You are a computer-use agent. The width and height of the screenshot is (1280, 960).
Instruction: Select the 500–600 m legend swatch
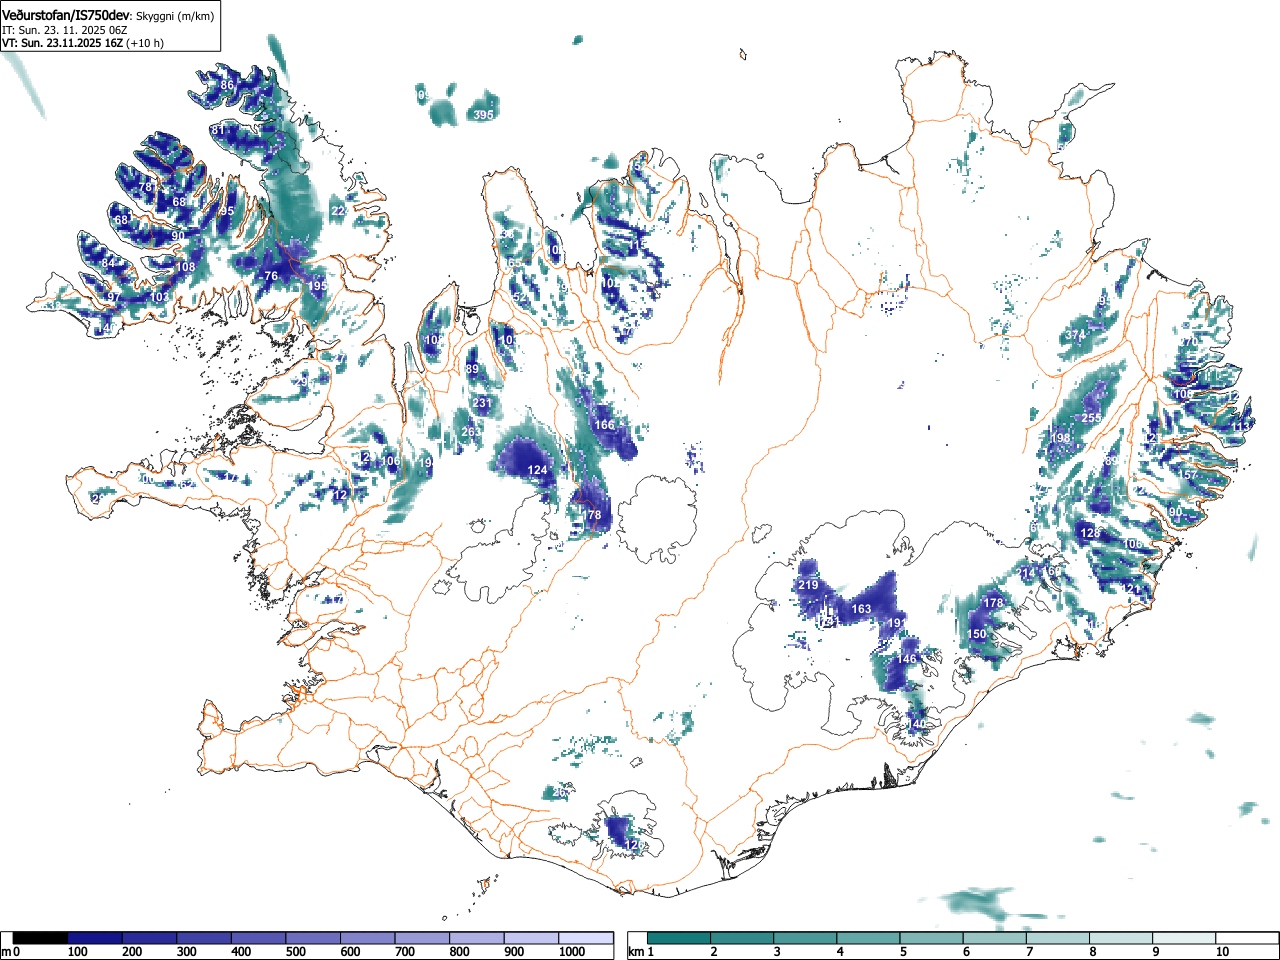[313, 938]
